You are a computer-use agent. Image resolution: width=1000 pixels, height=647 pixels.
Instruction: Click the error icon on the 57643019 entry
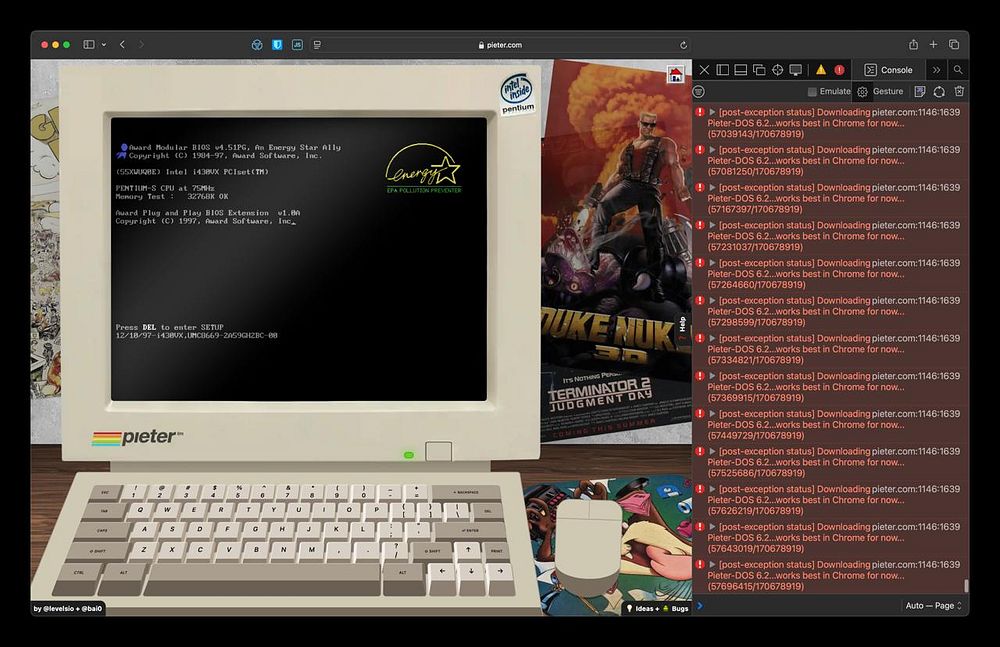pyautogui.click(x=700, y=526)
